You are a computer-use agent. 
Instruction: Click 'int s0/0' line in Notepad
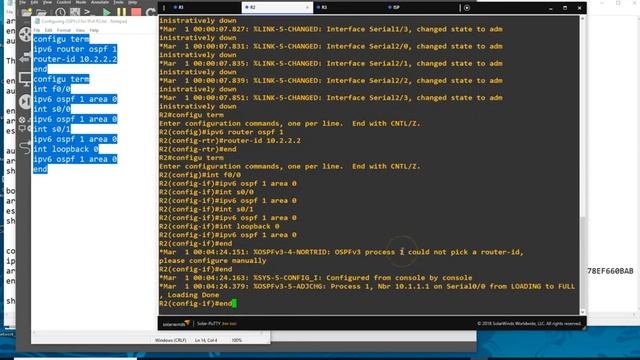52,109
